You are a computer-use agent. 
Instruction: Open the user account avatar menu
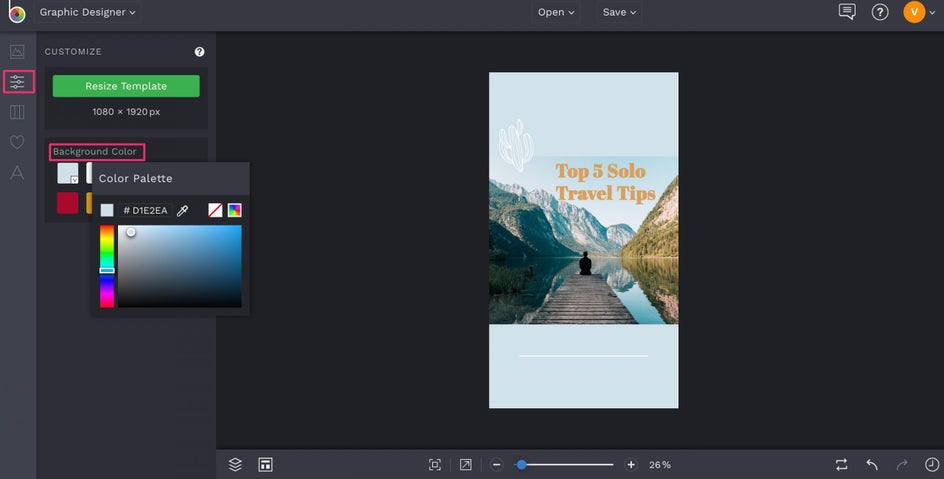click(914, 13)
